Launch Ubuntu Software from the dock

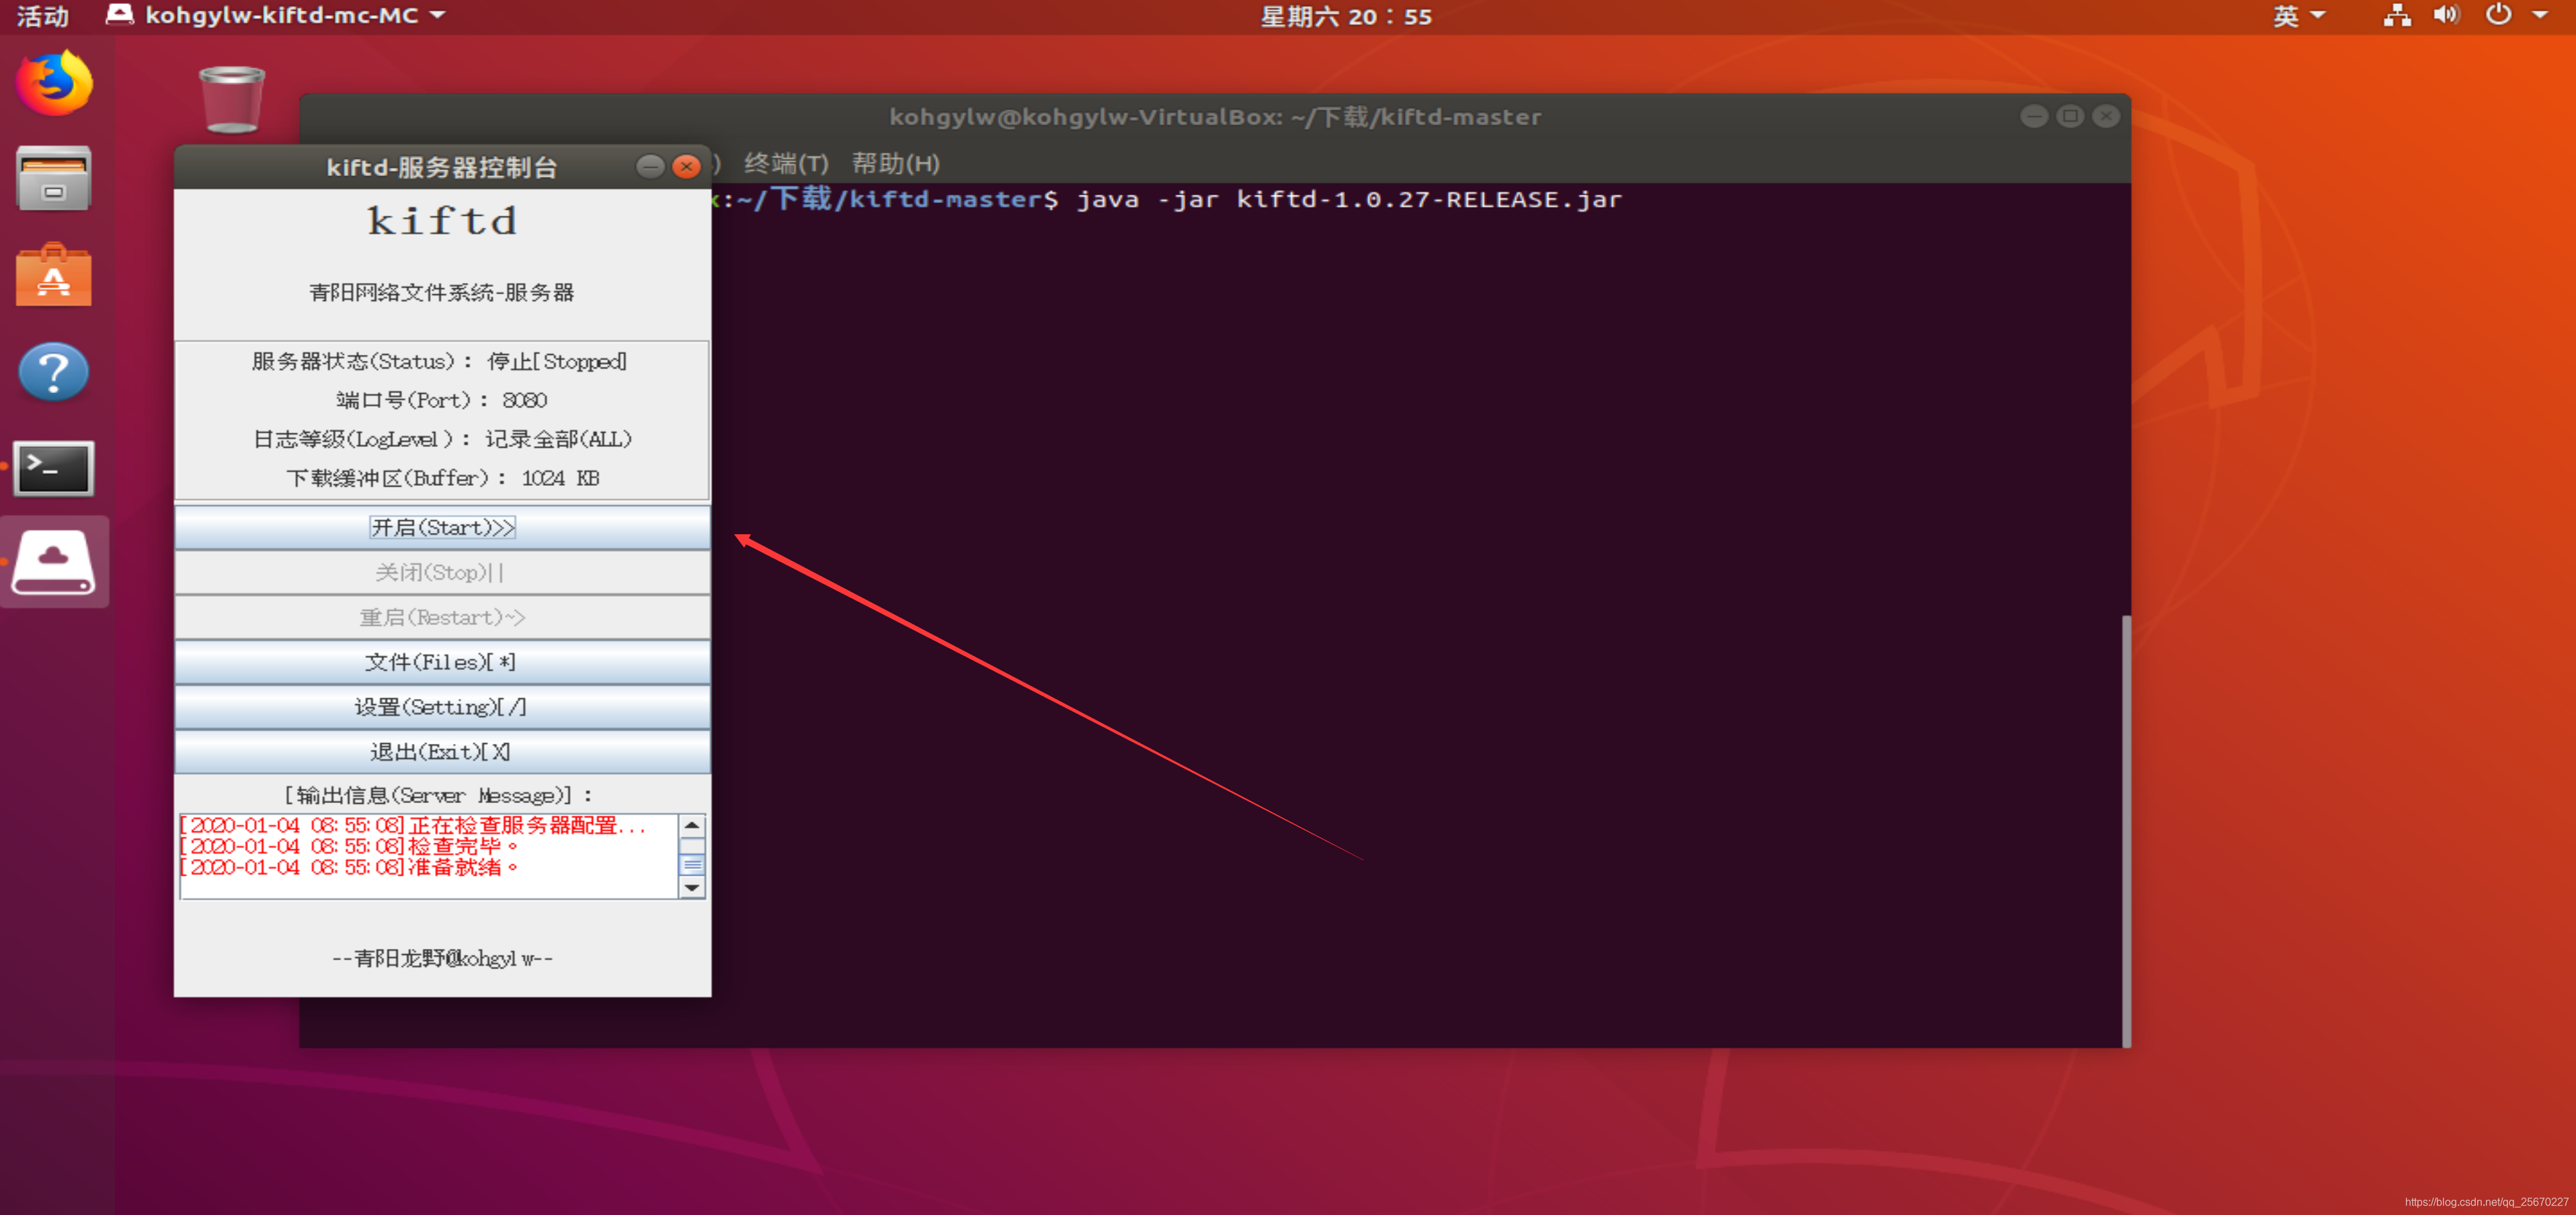(x=53, y=275)
